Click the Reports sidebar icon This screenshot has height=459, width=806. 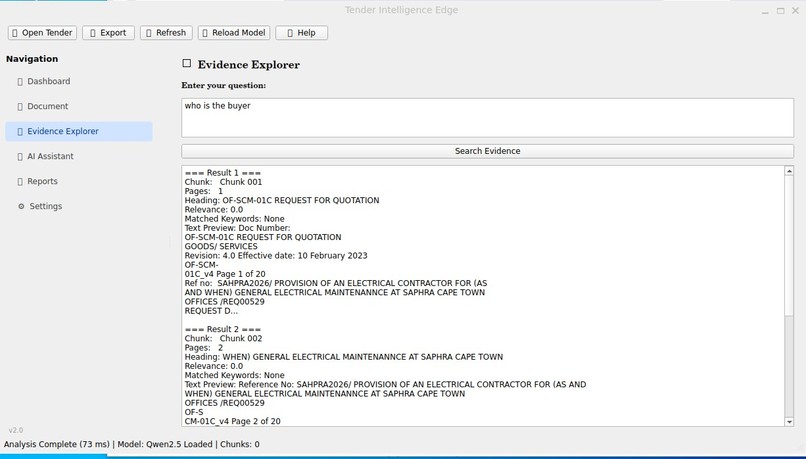[x=20, y=182]
